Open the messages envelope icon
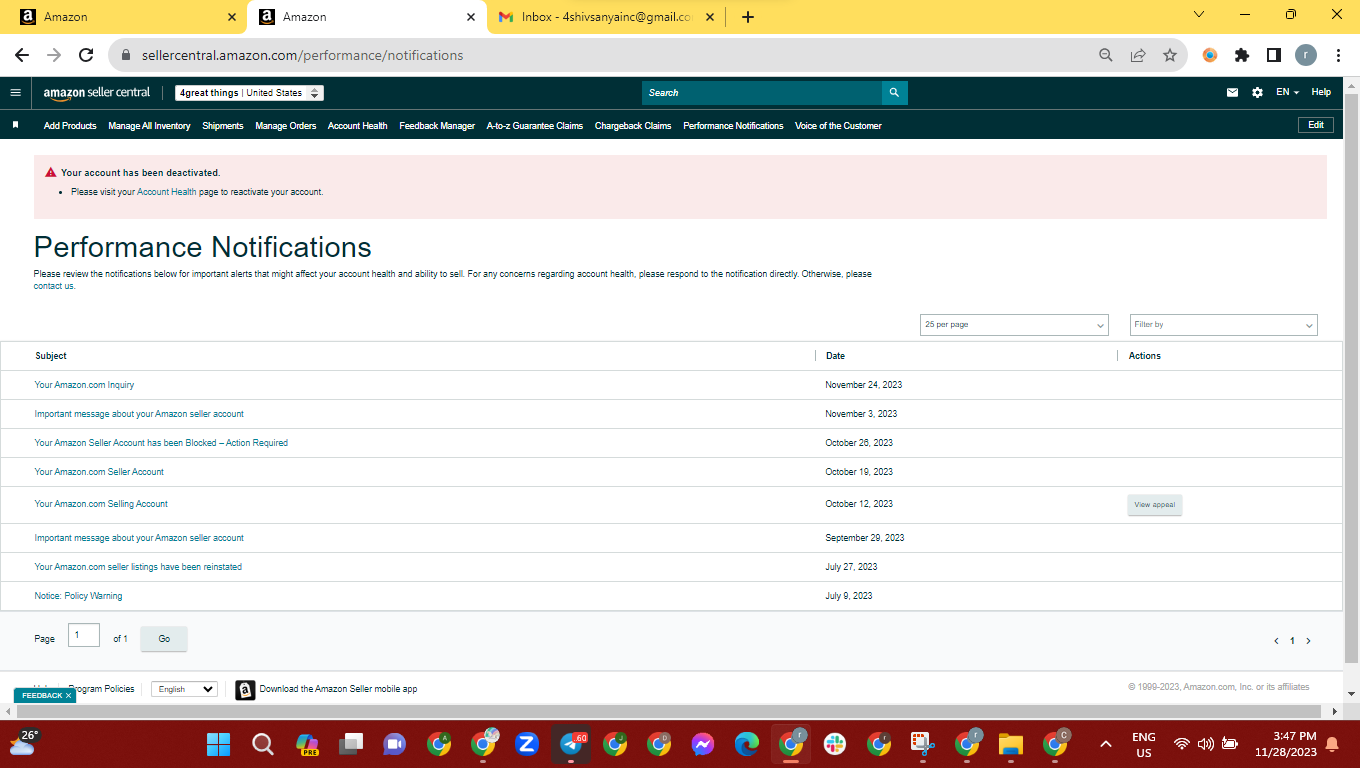Image resolution: width=1360 pixels, height=768 pixels. point(1232,93)
